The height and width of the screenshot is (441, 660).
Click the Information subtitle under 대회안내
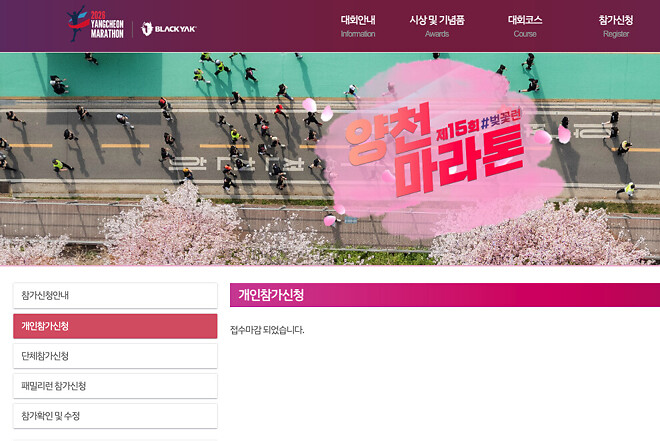pyautogui.click(x=358, y=34)
